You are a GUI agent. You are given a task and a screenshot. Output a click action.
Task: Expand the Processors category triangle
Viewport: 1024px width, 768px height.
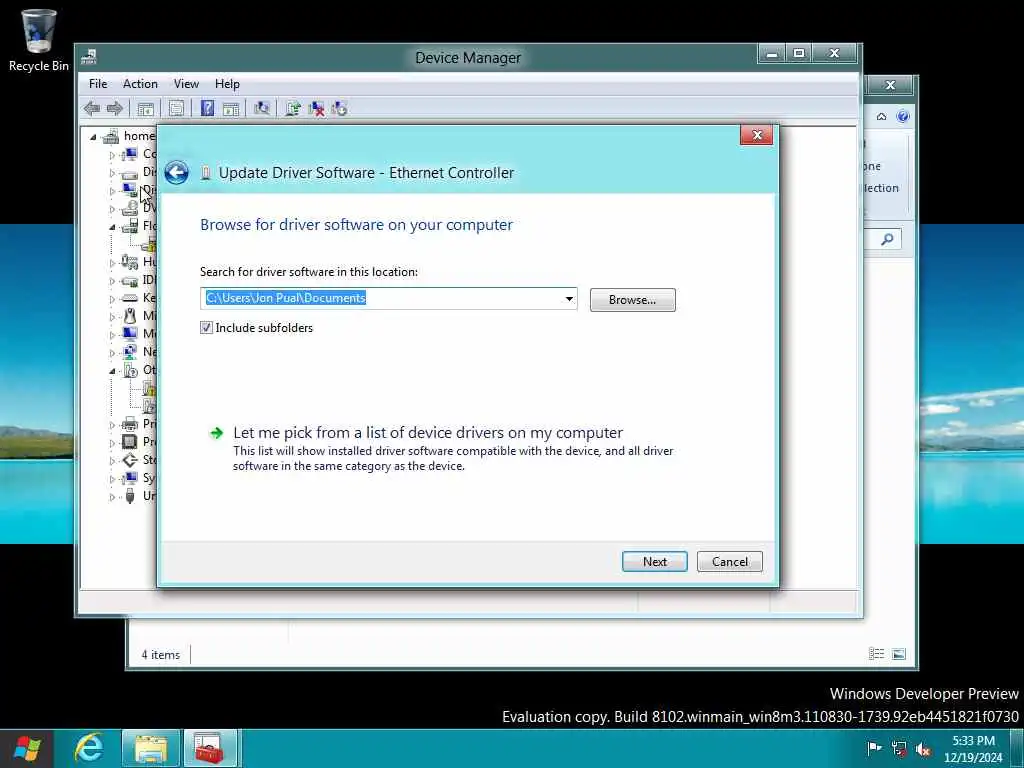(112, 443)
